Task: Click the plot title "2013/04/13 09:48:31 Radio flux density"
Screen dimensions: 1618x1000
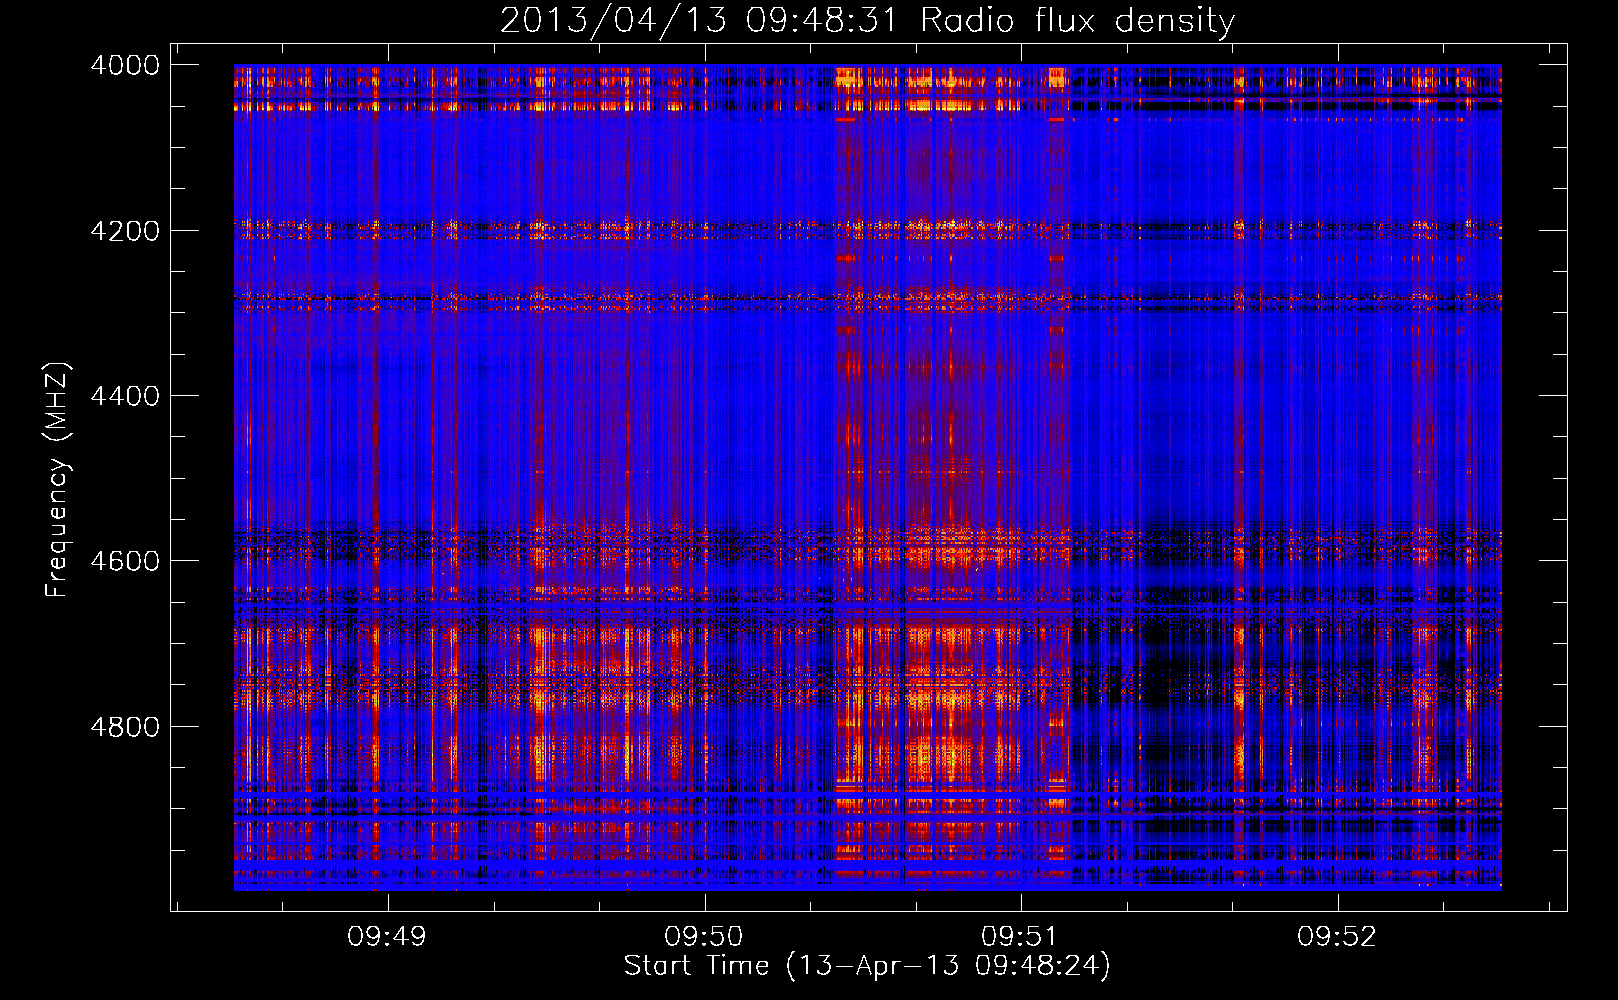Action: coord(867,21)
